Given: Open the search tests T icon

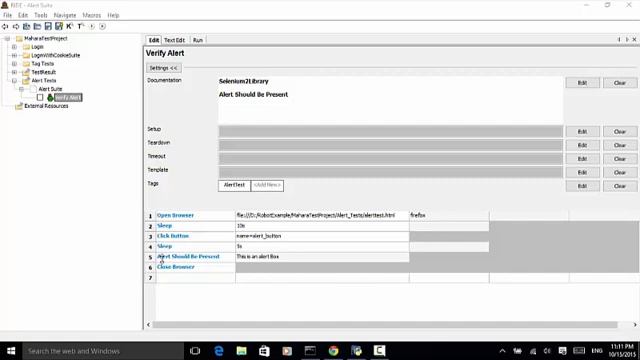Looking at the screenshot, I should coord(80,27).
